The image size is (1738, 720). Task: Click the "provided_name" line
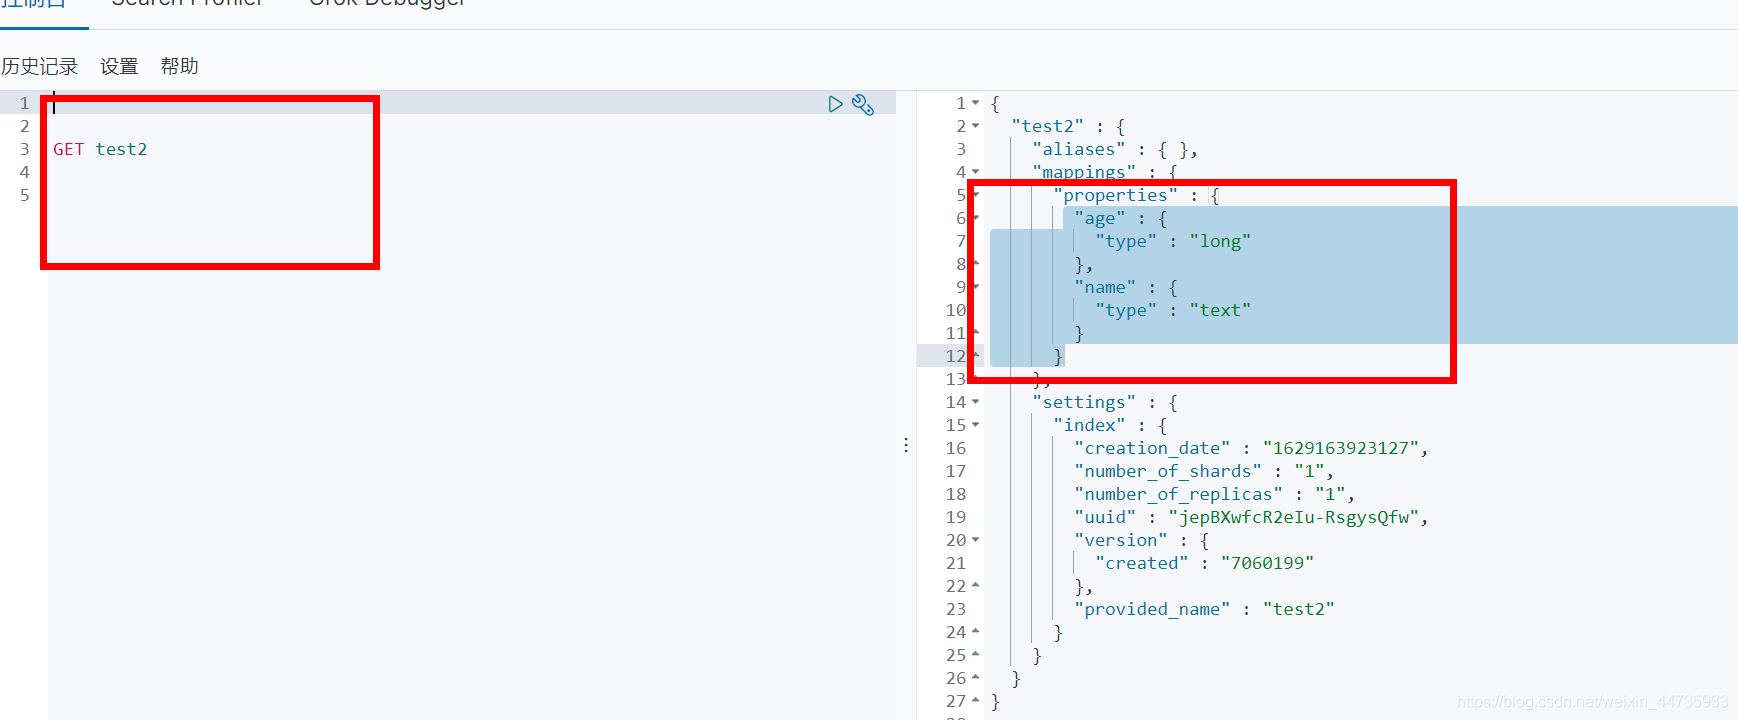tap(1204, 609)
